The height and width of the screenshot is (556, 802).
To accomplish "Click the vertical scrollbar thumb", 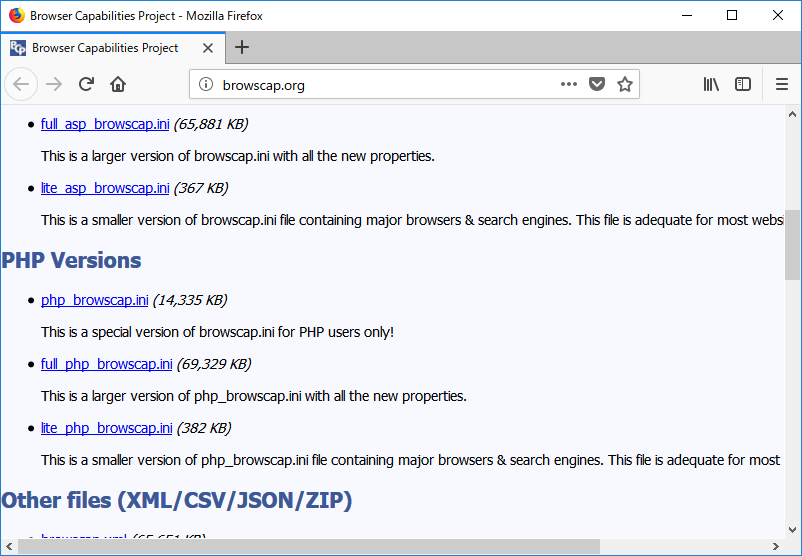I will click(792, 244).
